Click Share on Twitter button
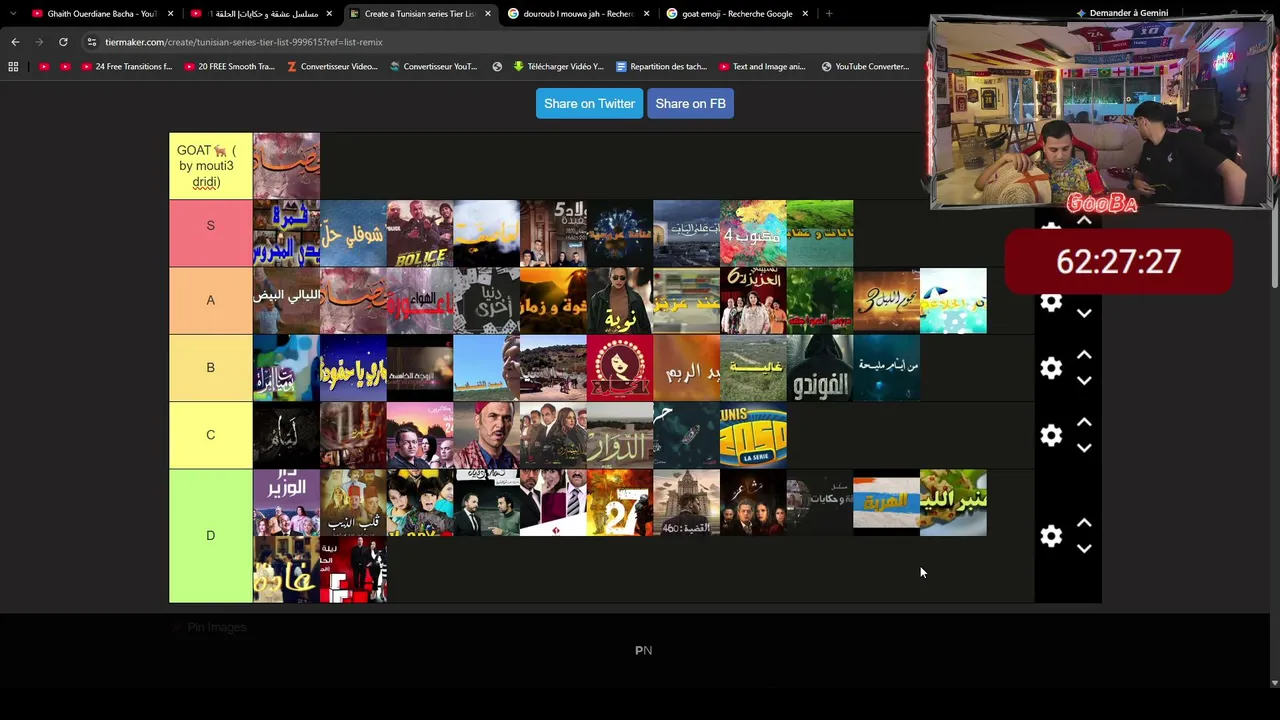1280x720 pixels. pos(589,104)
